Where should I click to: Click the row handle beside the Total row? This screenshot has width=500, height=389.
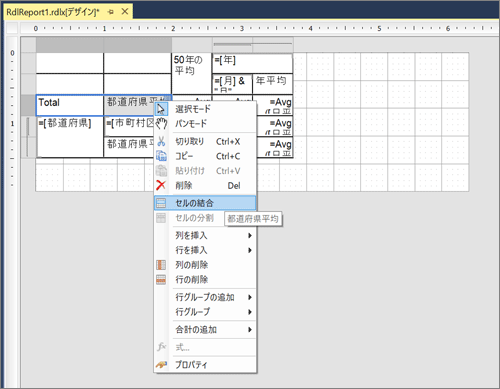click(28, 105)
